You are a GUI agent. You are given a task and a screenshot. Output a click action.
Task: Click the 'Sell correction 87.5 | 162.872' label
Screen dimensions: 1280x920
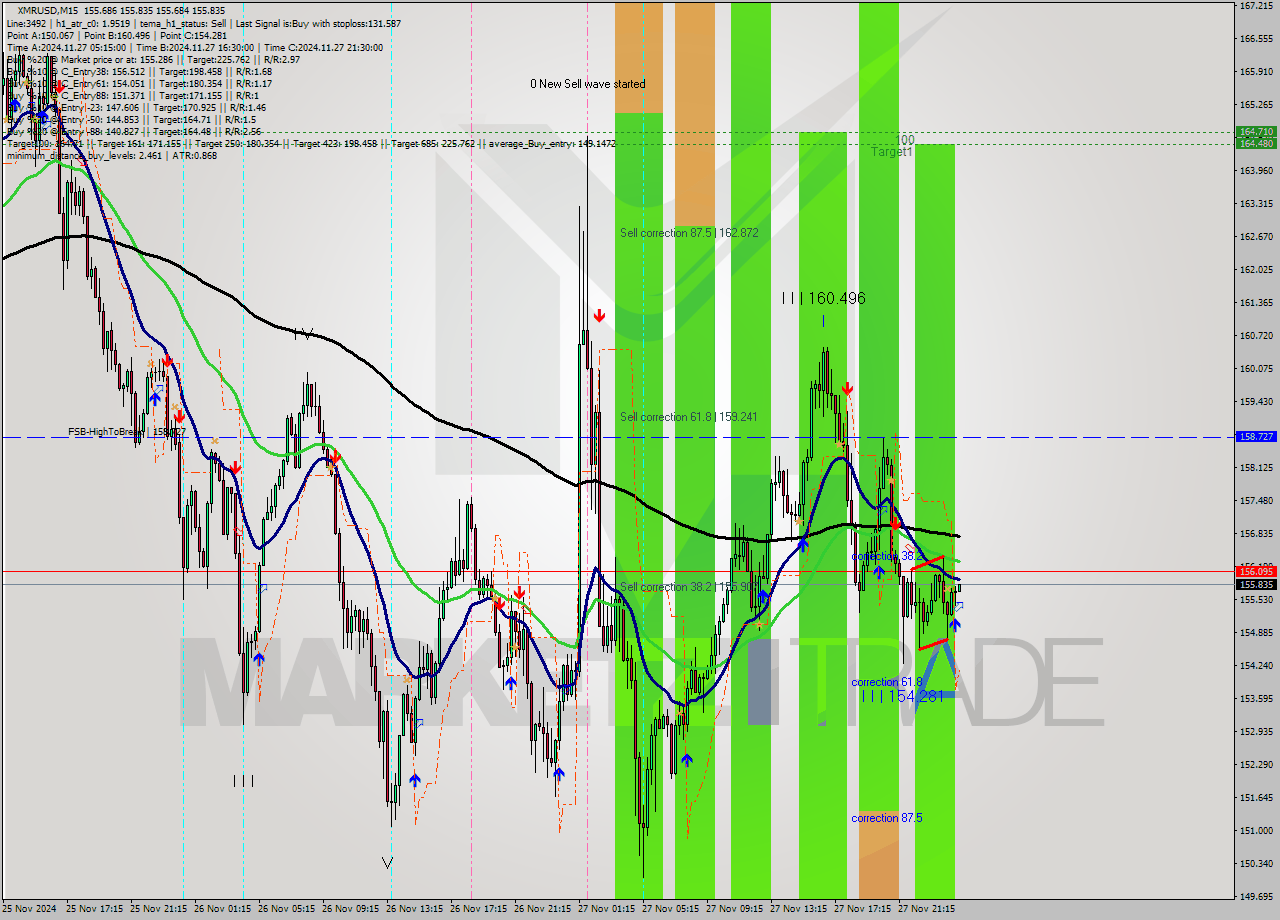point(689,233)
